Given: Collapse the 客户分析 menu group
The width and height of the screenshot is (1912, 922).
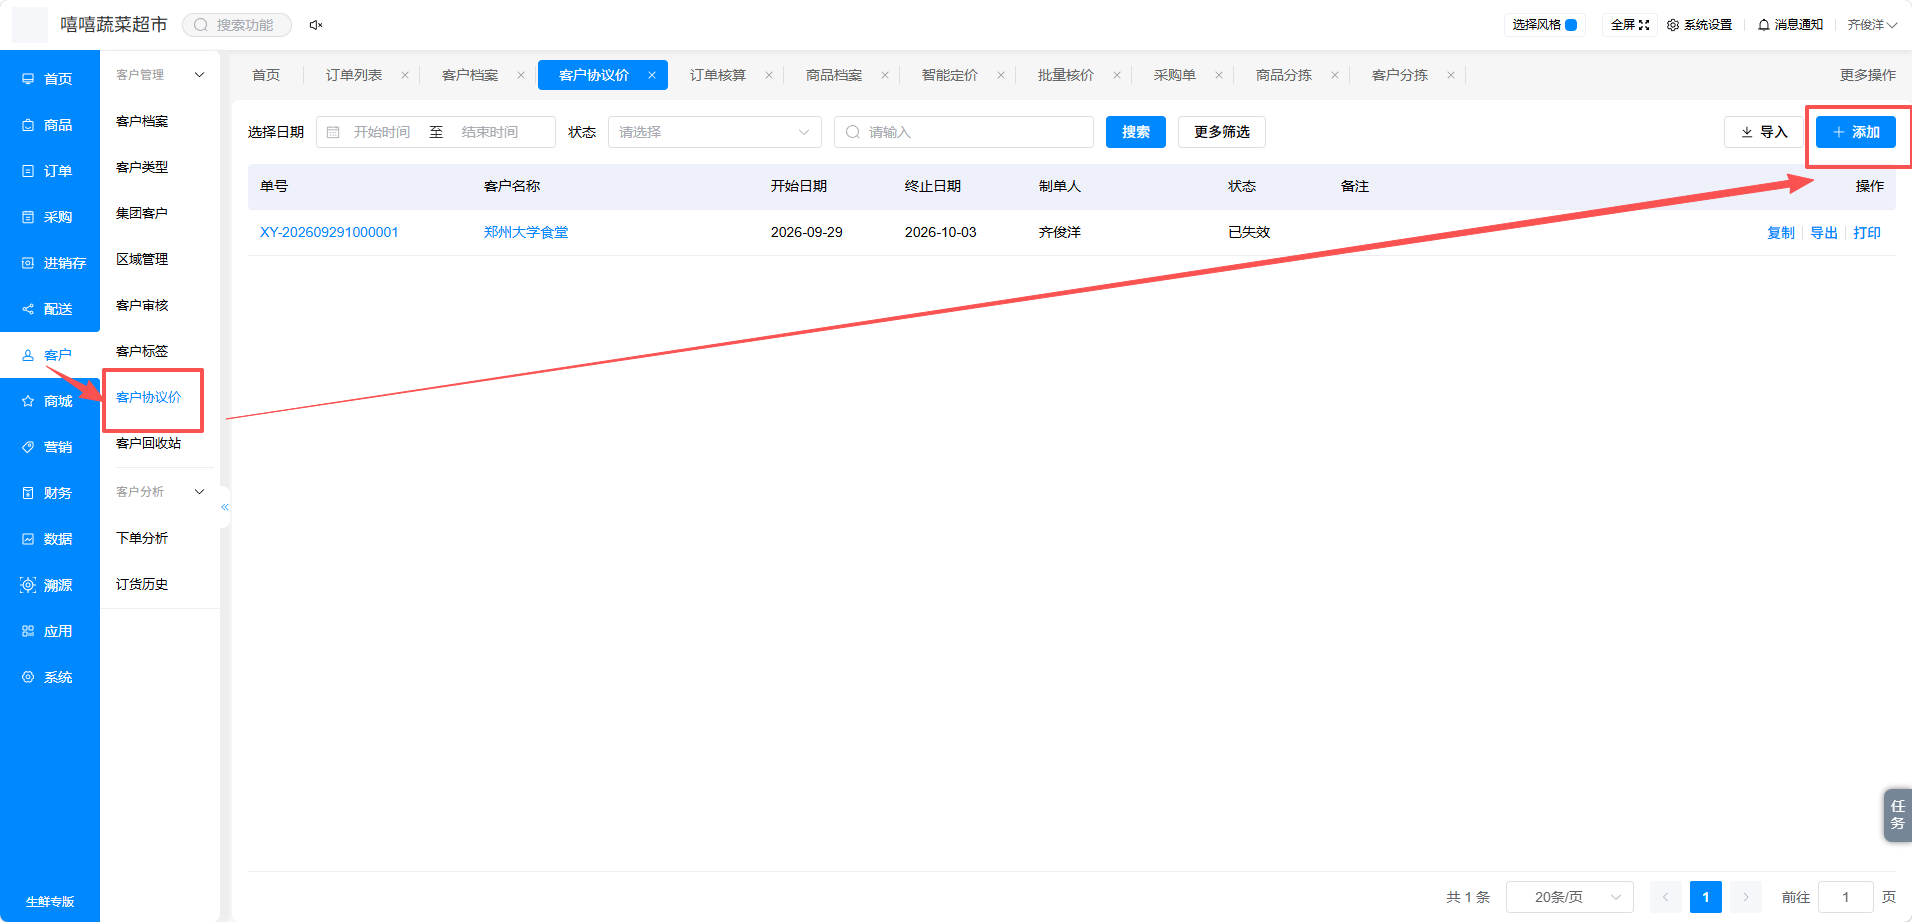Looking at the screenshot, I should tap(199, 492).
